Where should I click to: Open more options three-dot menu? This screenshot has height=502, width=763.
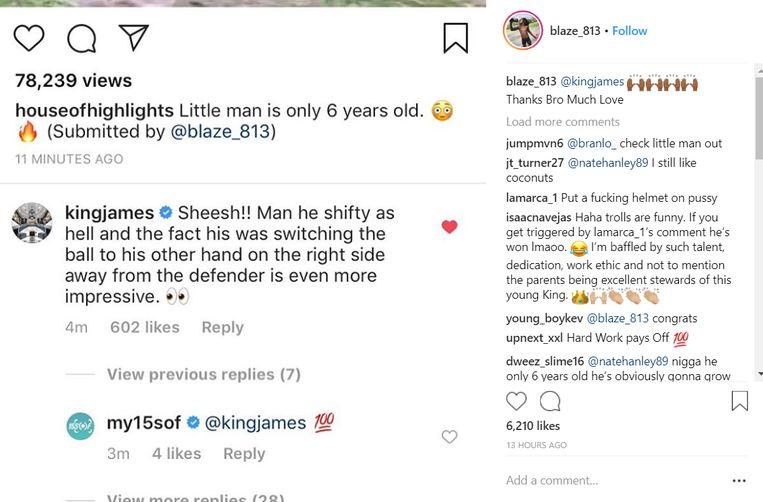coord(739,480)
